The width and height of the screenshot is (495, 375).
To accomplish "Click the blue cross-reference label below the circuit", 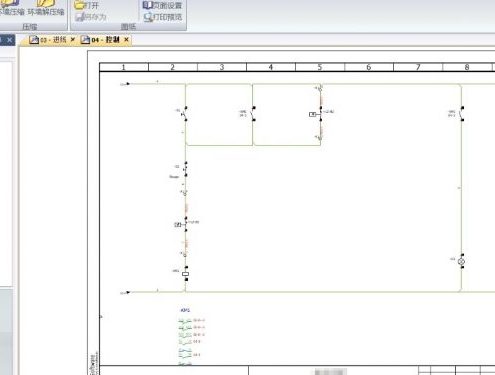I will [x=185, y=310].
